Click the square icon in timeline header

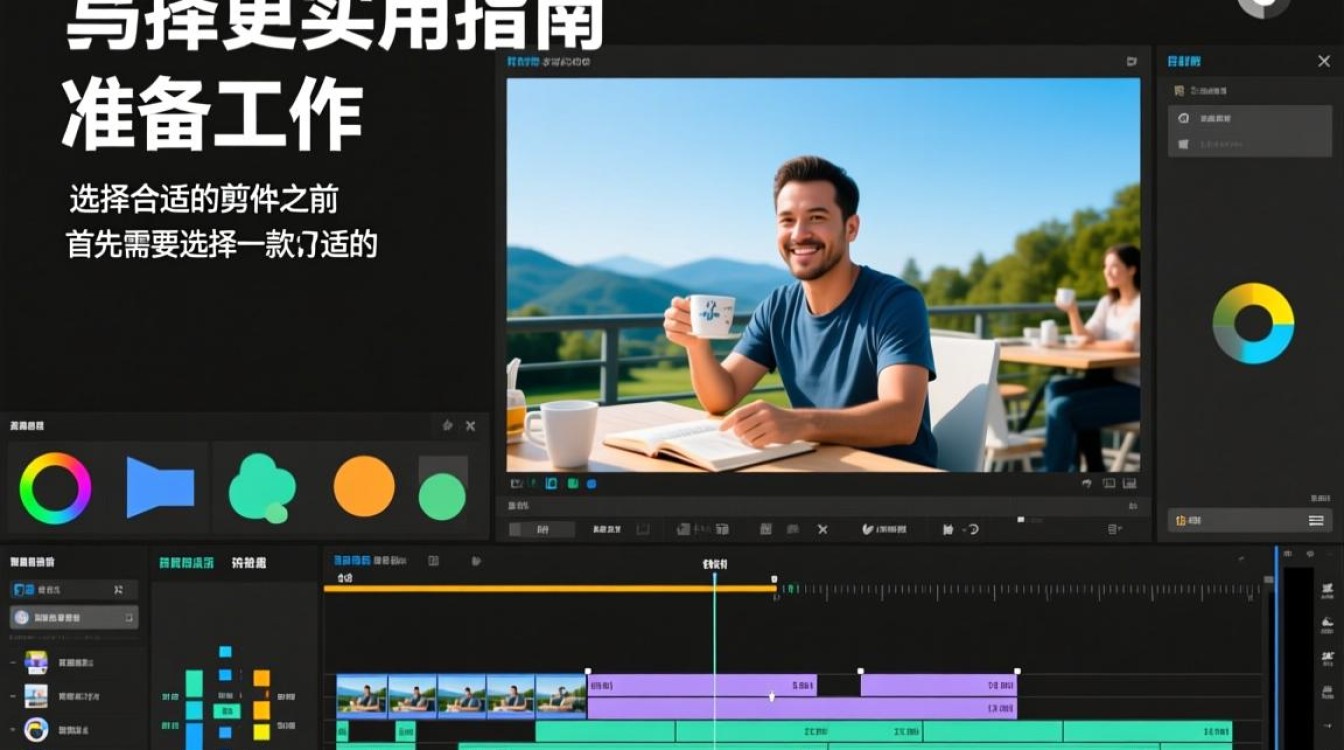click(433, 561)
